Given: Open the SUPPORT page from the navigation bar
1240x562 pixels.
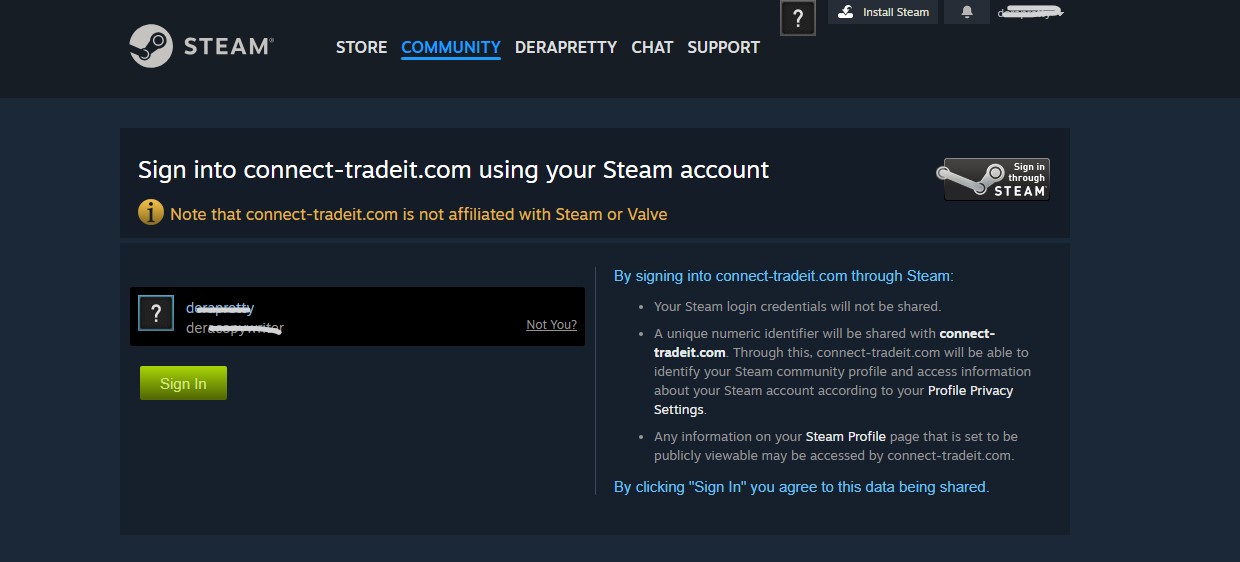Looking at the screenshot, I should tap(723, 47).
